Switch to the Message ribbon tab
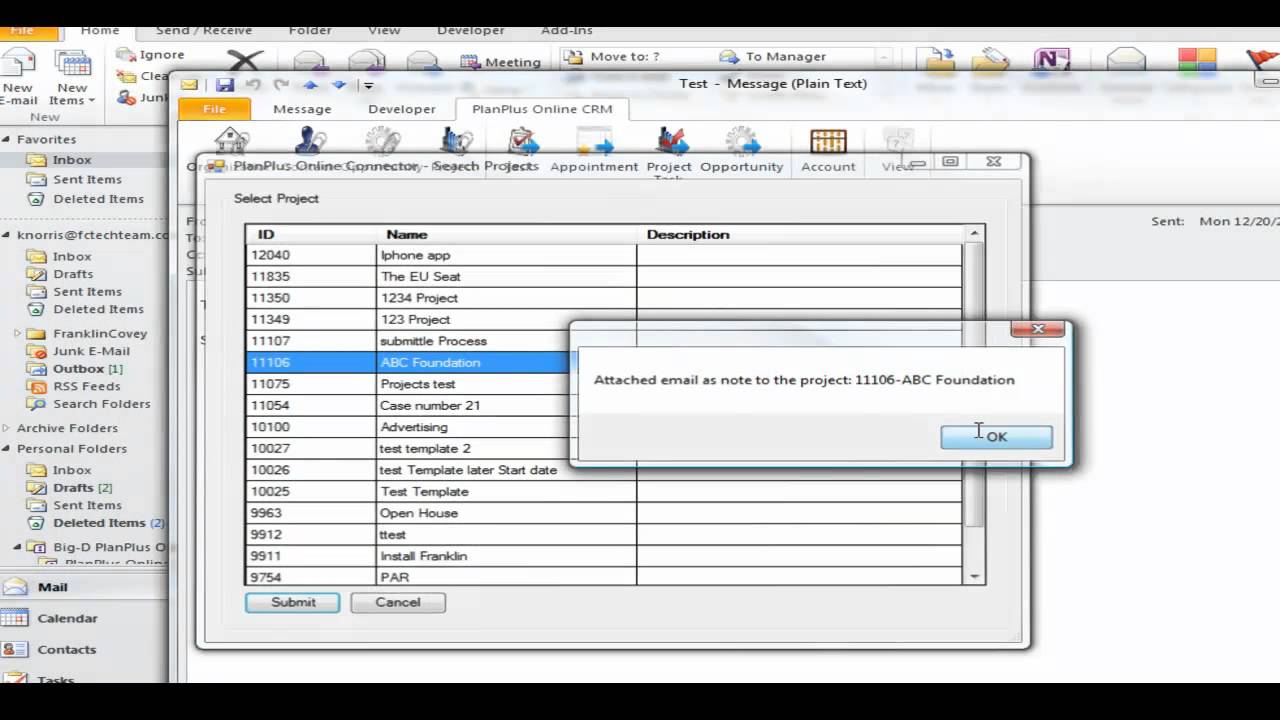 [x=302, y=109]
